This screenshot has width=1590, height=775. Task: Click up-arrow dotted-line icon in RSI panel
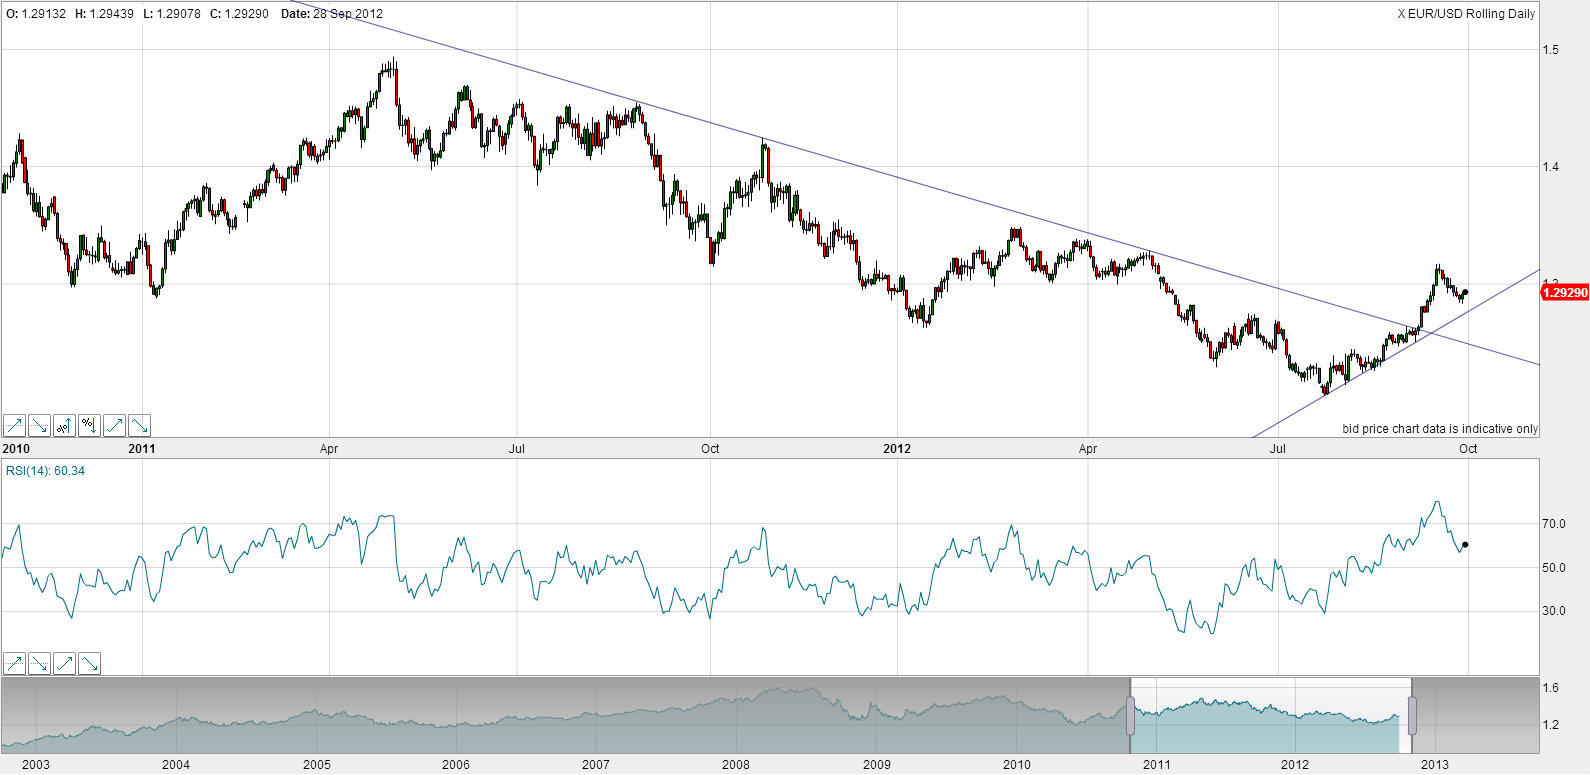click(x=14, y=663)
